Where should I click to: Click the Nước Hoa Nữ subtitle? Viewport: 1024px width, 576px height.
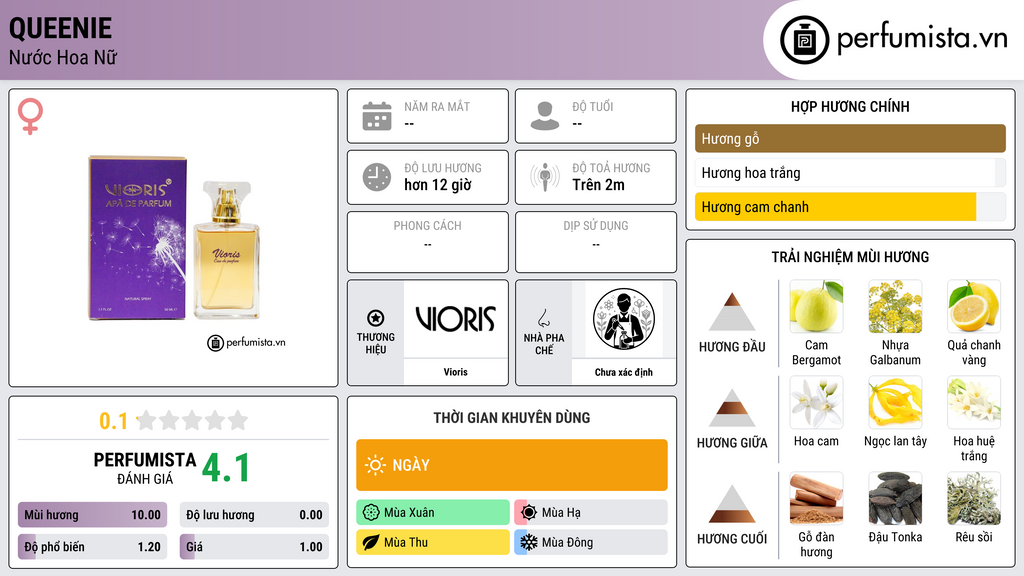[63, 57]
